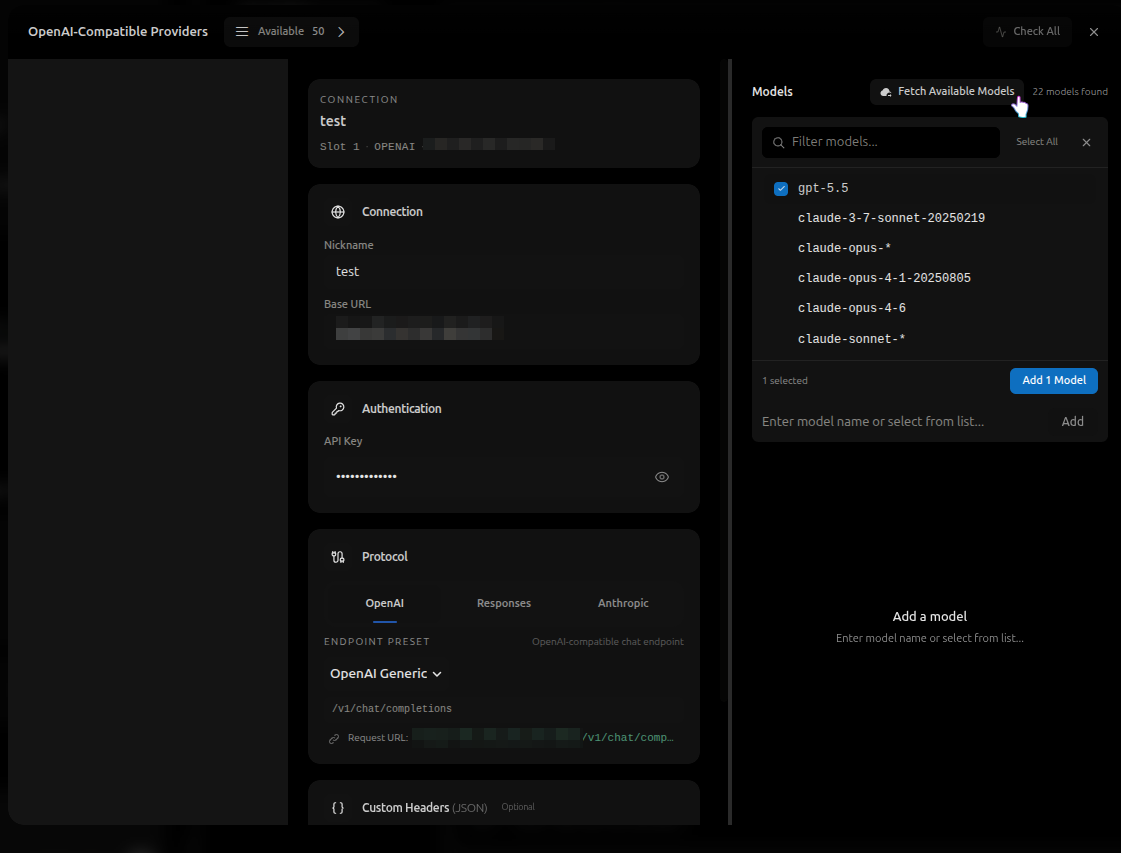The image size is (1121, 853).
Task: Click the Add 1 Model button
Action: (1054, 380)
